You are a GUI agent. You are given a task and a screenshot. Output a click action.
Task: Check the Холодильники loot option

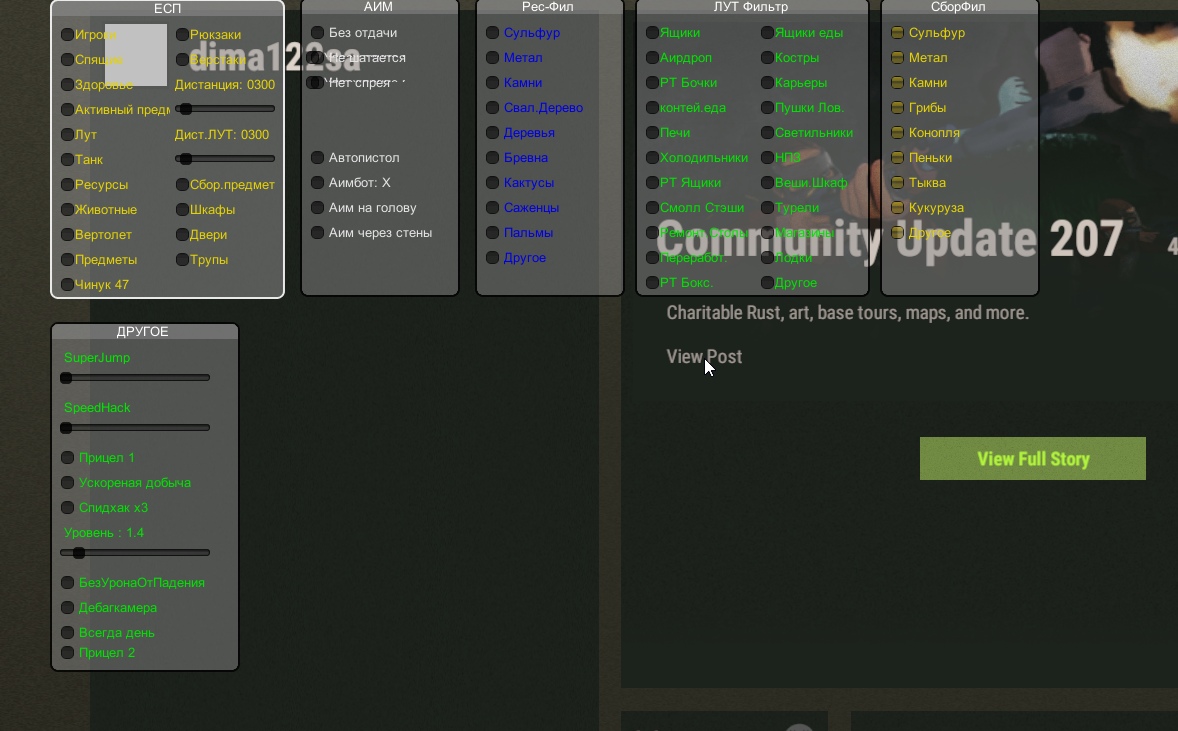pyautogui.click(x=652, y=158)
